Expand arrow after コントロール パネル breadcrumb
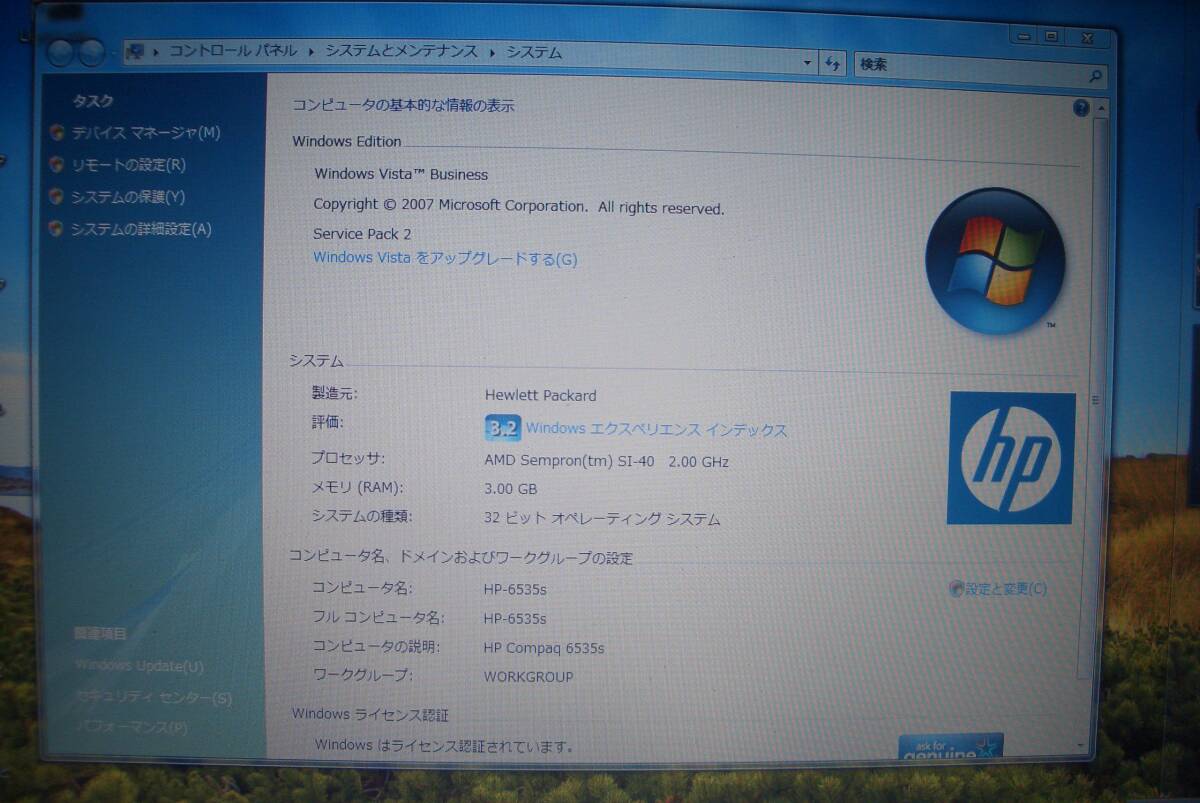1200x803 pixels. 311,51
